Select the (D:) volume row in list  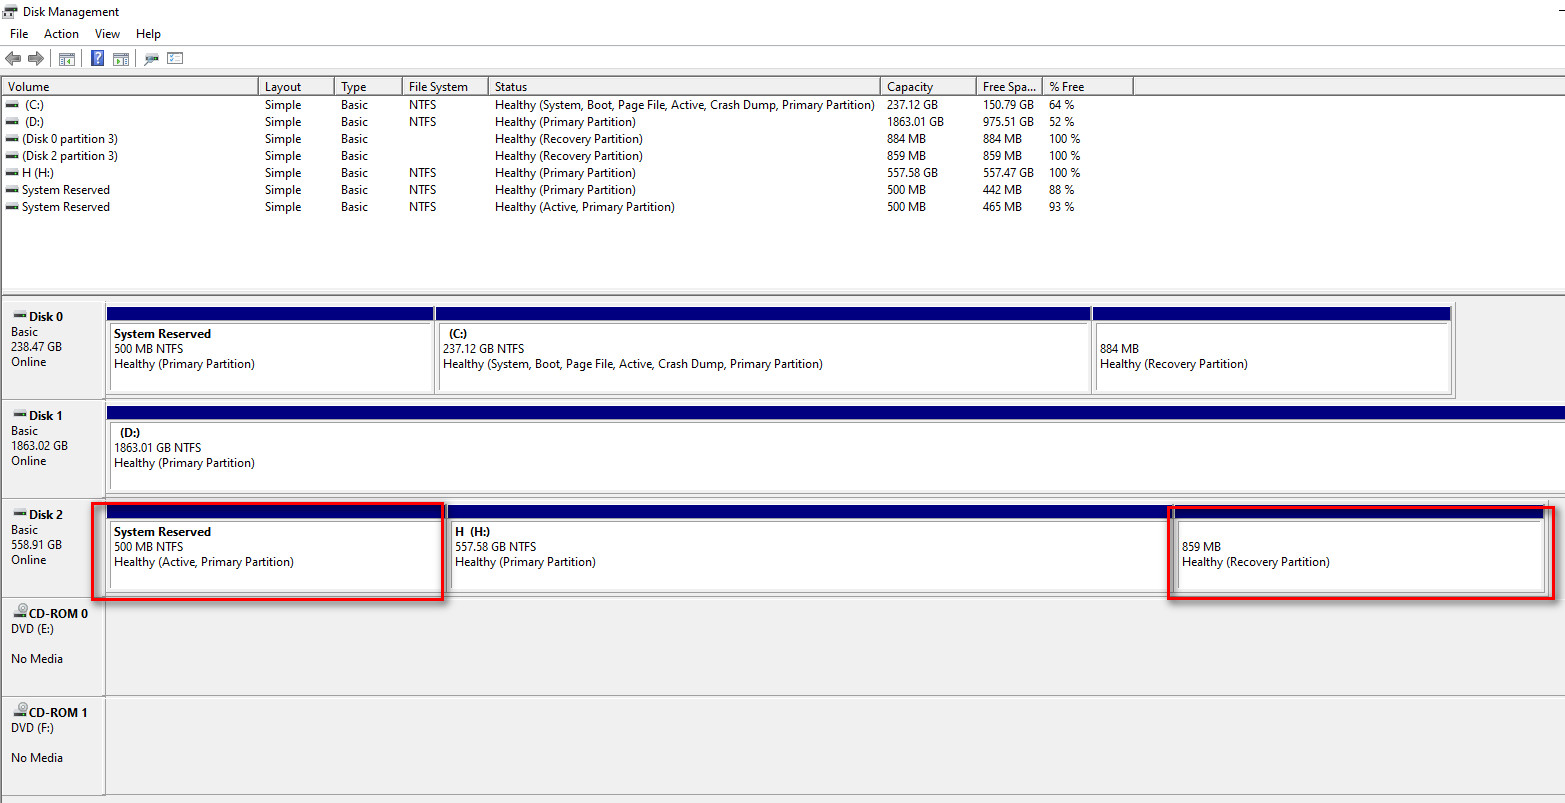click(34, 122)
